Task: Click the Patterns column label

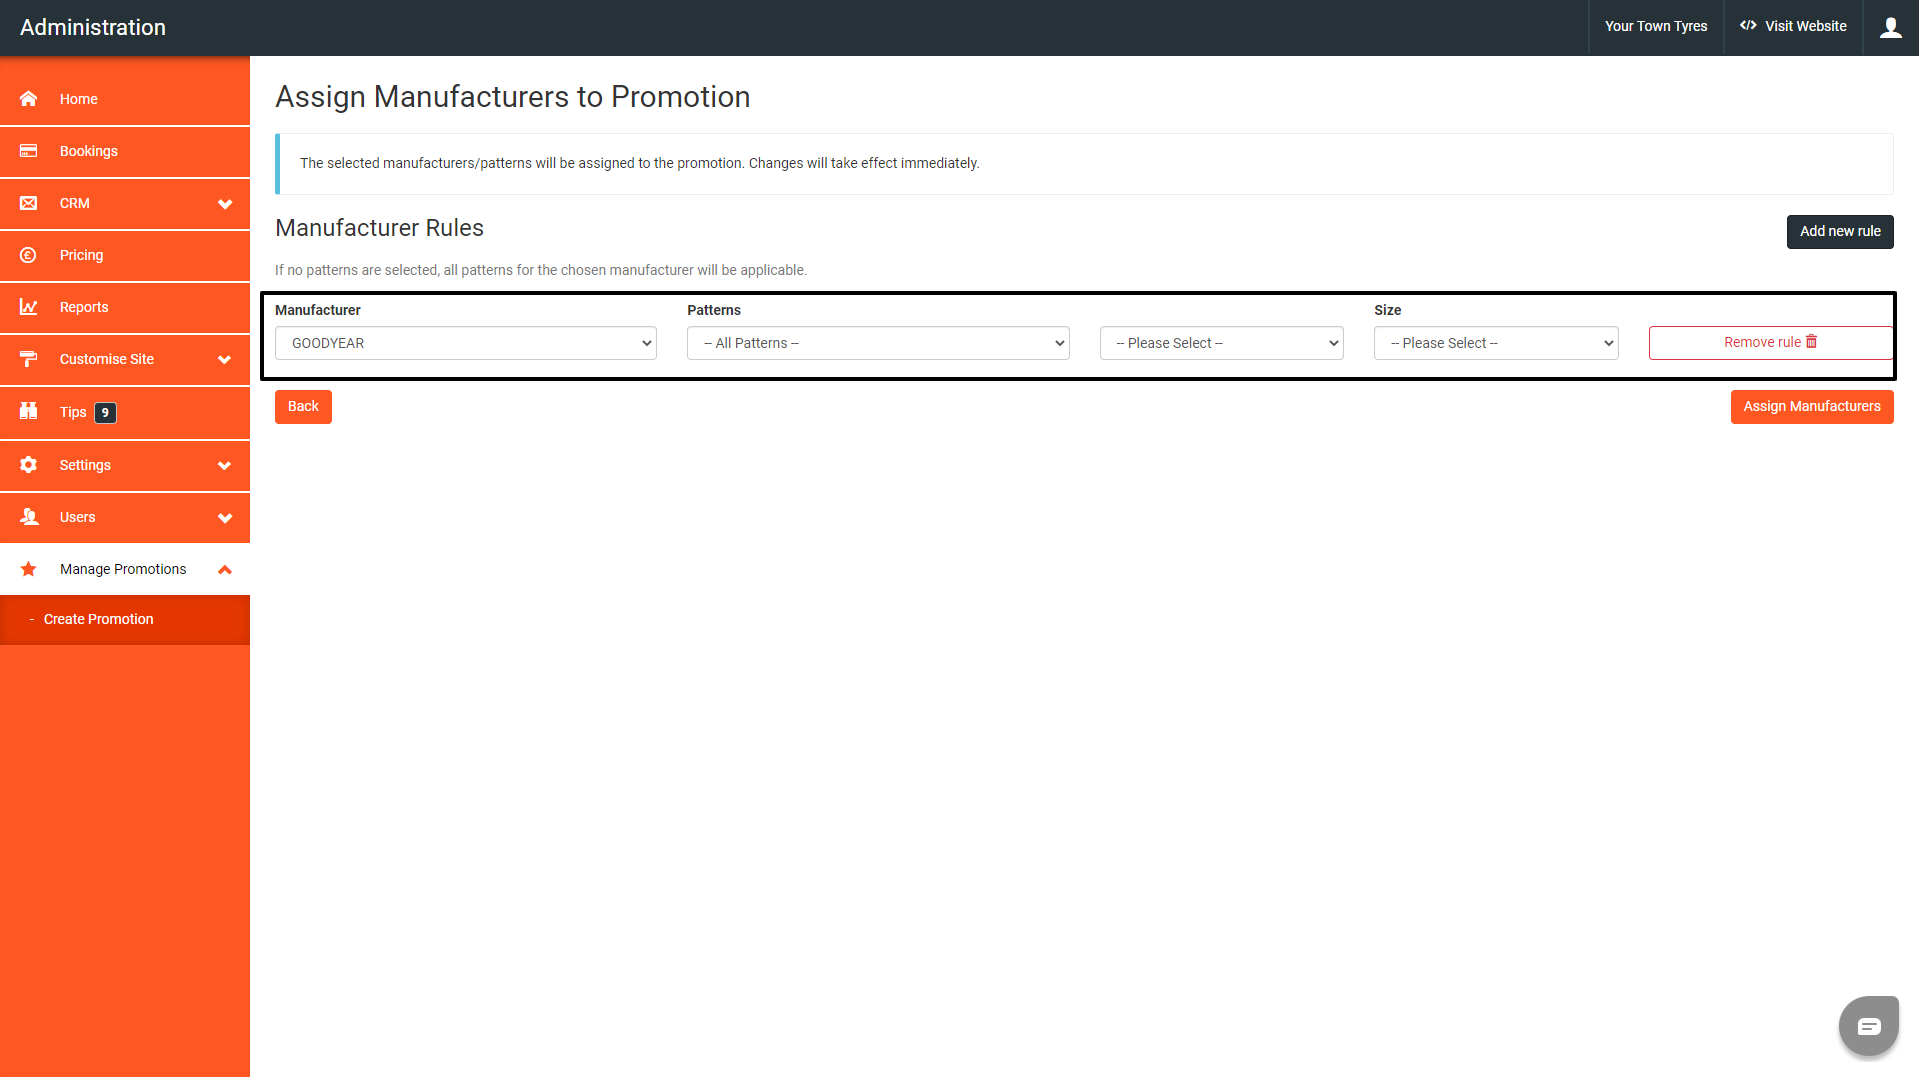Action: click(713, 310)
